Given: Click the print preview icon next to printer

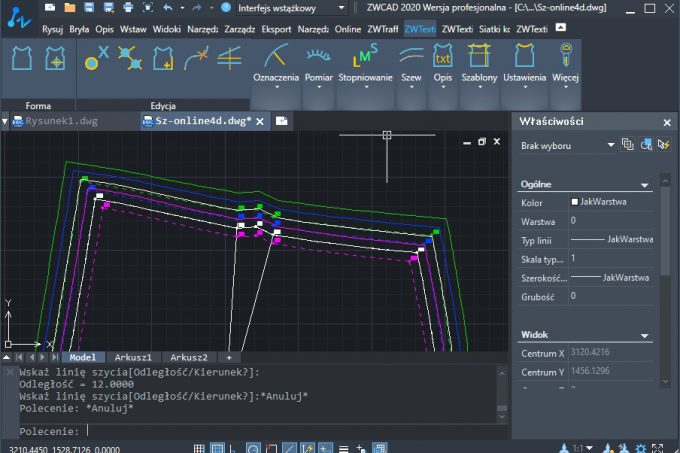Looking at the screenshot, I should coord(147,7).
